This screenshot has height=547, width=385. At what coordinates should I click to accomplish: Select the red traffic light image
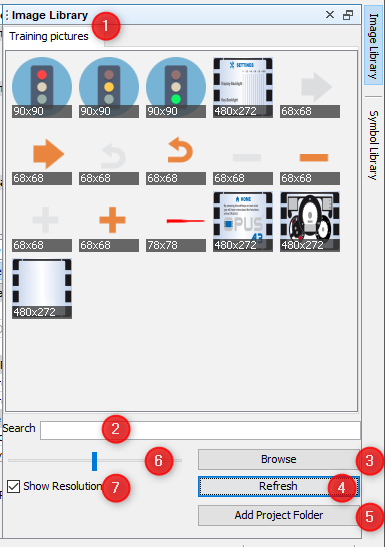[x=42, y=88]
